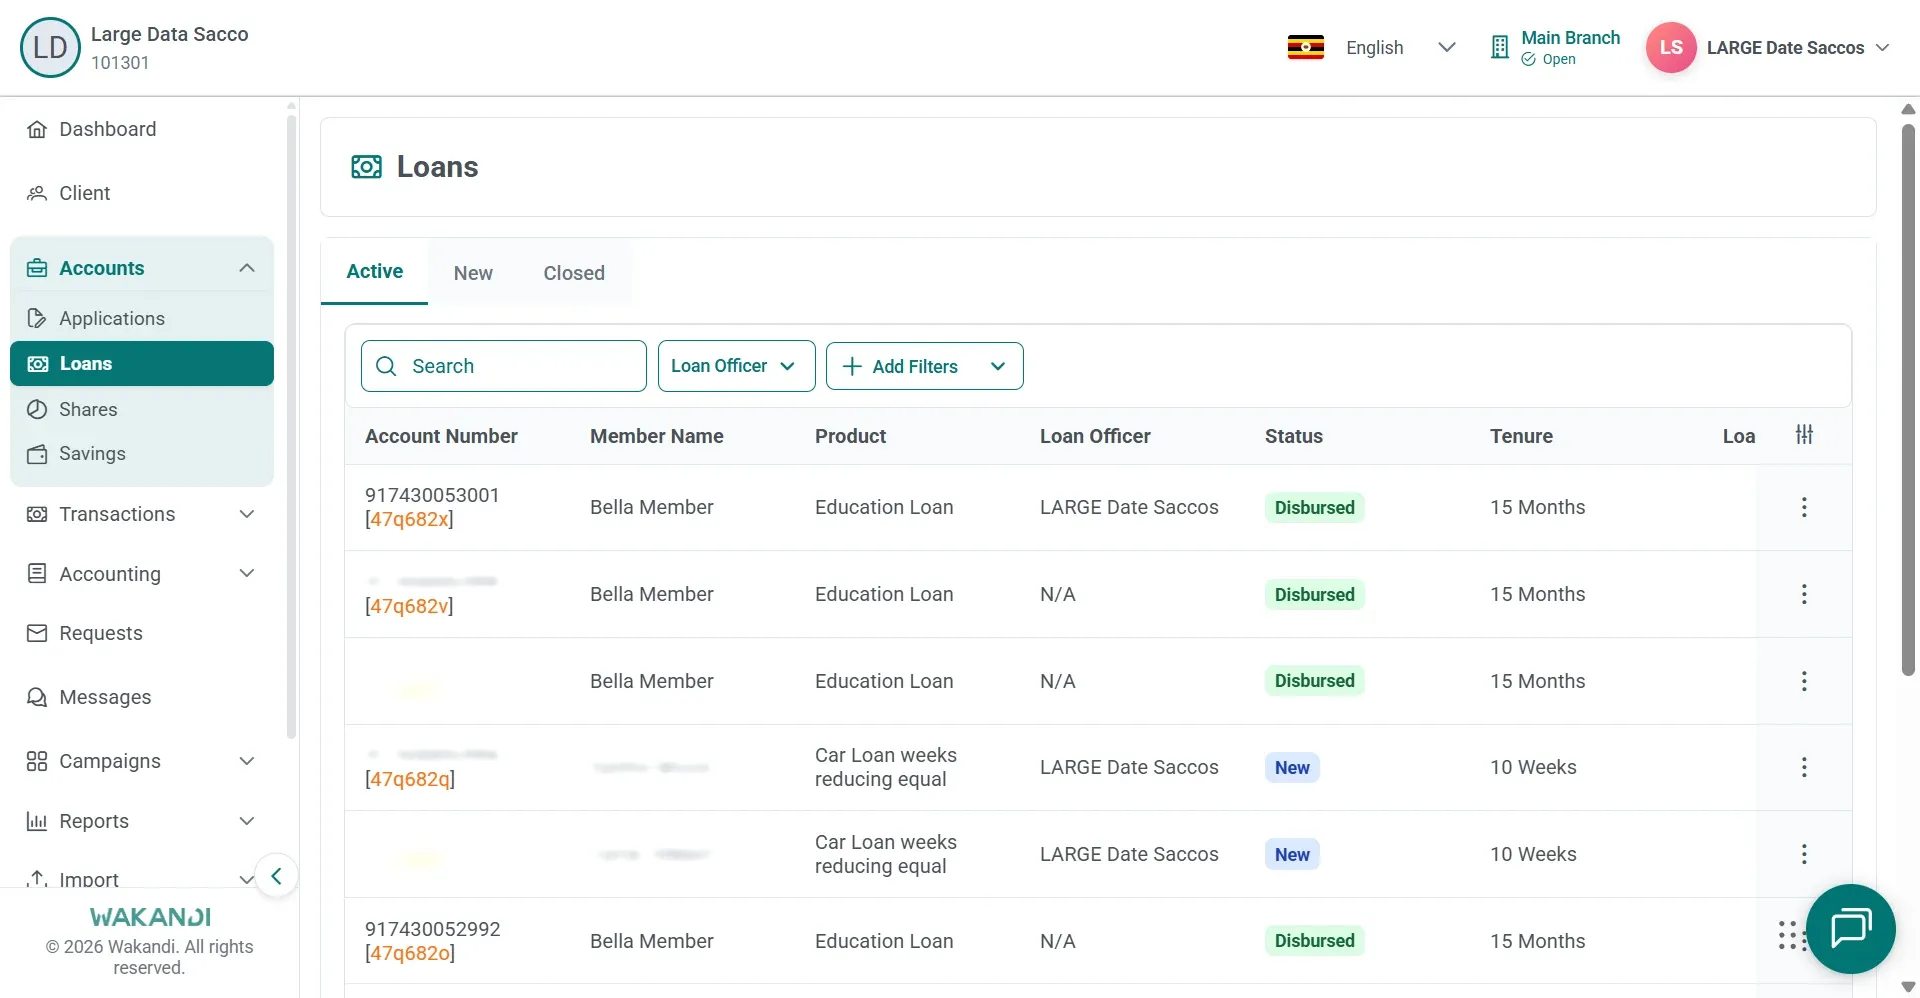Image resolution: width=1920 pixels, height=998 pixels.
Task: Open the floating chat support button
Action: coord(1851,929)
